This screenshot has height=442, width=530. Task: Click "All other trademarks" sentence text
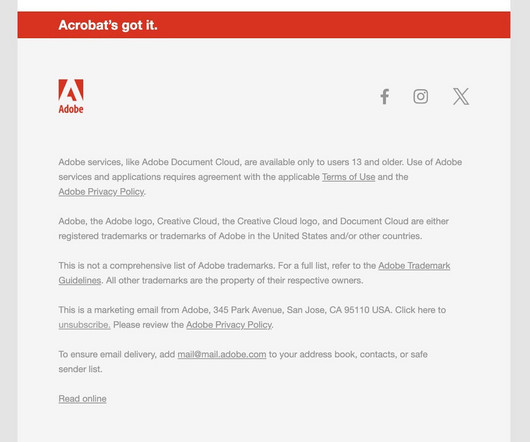point(235,280)
